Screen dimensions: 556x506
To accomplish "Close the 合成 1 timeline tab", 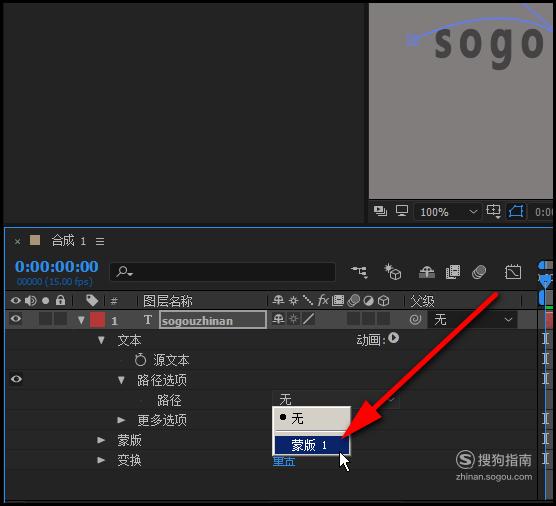I will point(17,241).
